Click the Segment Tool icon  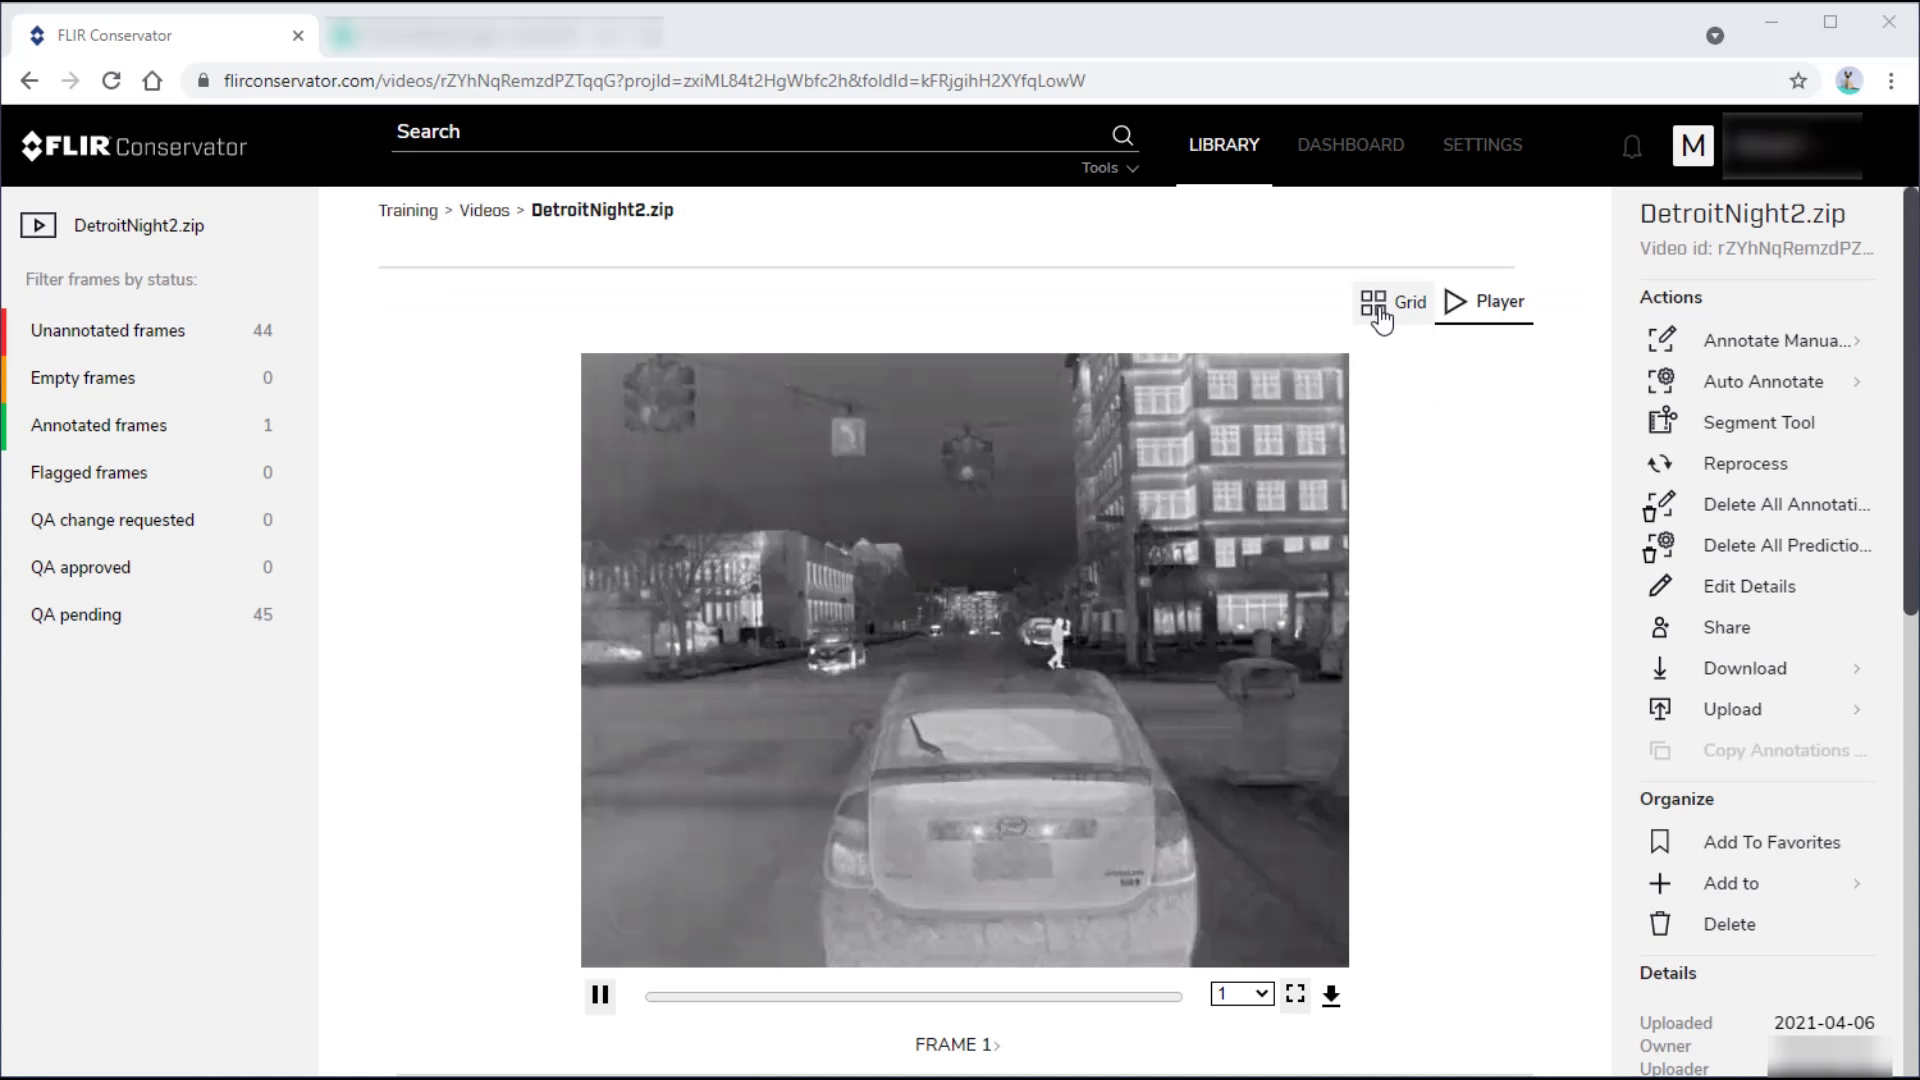pyautogui.click(x=1664, y=422)
